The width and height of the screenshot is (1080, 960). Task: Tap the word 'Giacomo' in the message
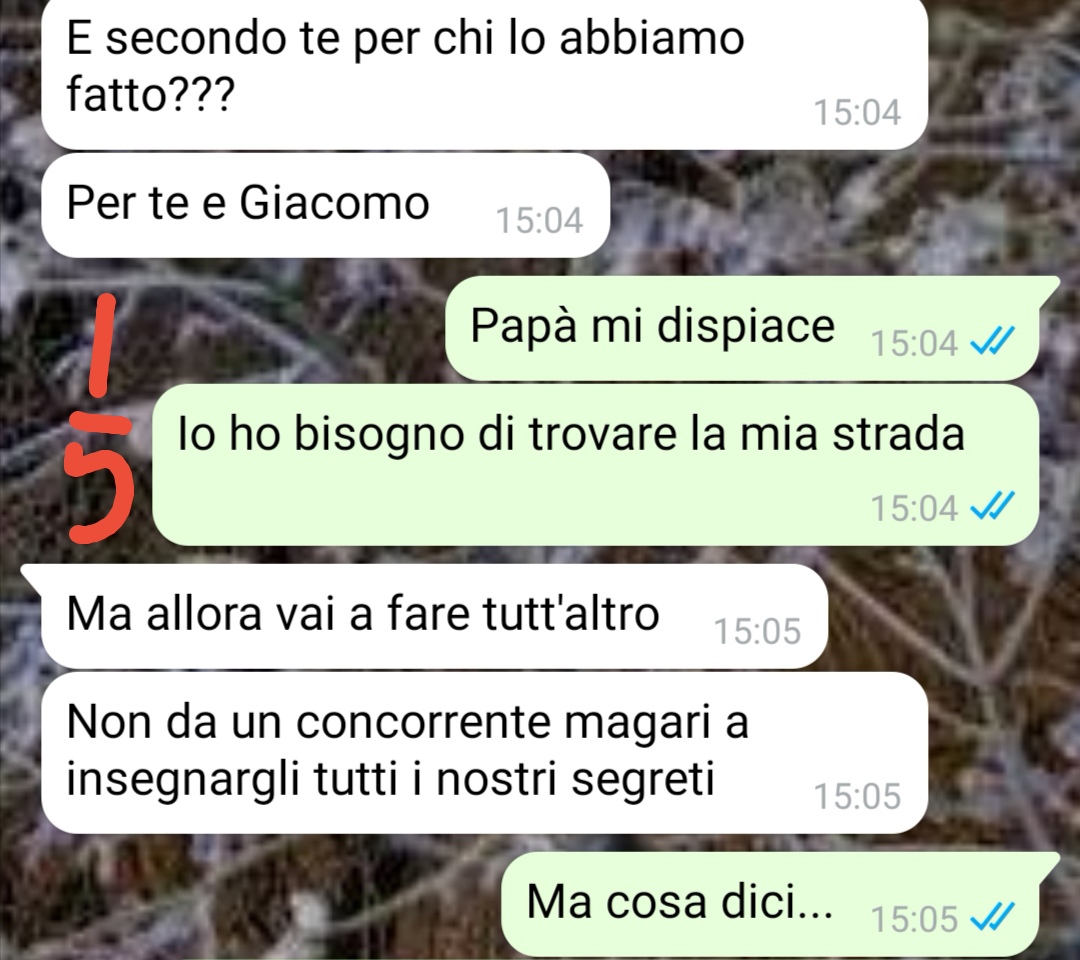click(x=334, y=202)
